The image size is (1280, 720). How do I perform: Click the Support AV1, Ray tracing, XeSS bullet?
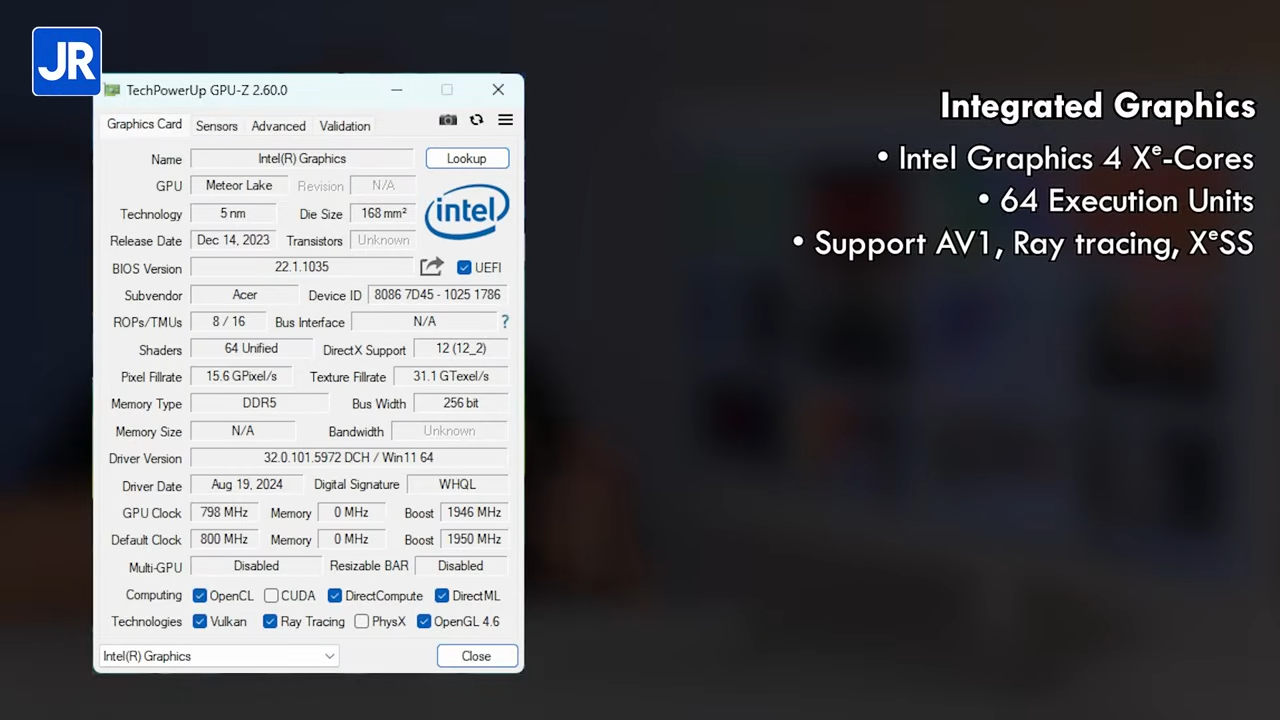pyautogui.click(x=1023, y=244)
